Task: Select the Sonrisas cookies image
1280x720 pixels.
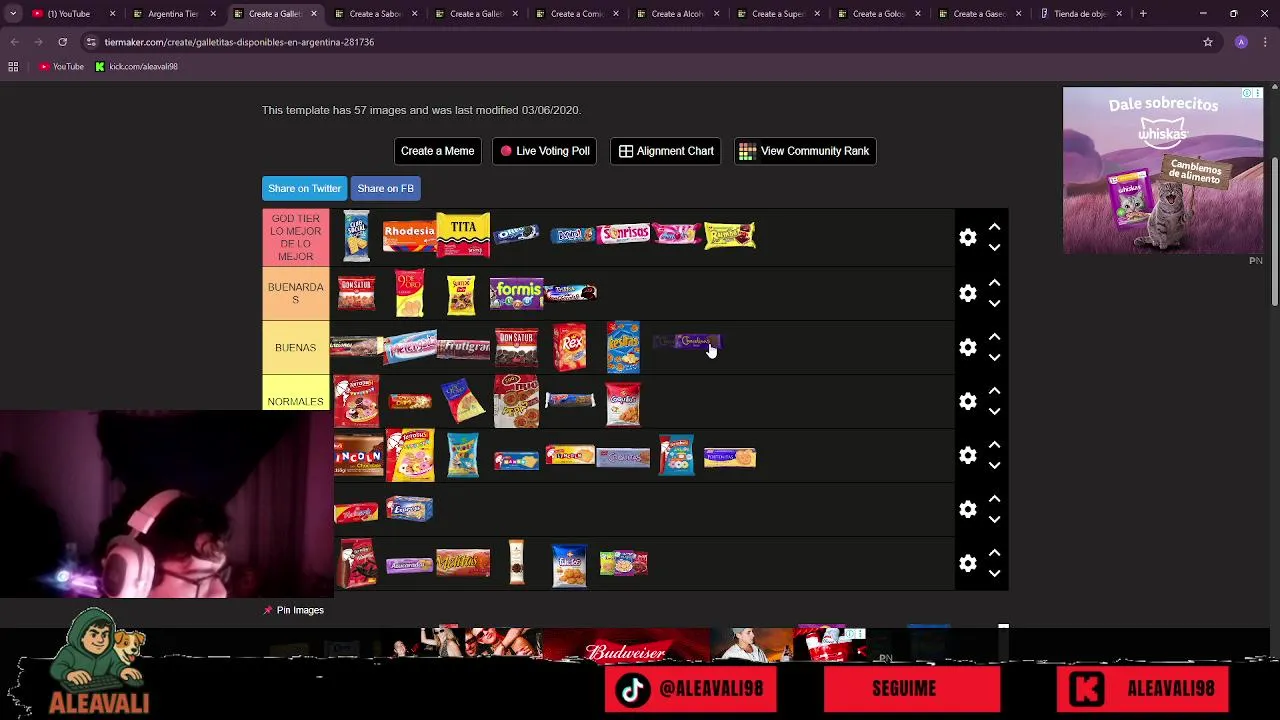Action: coord(623,234)
